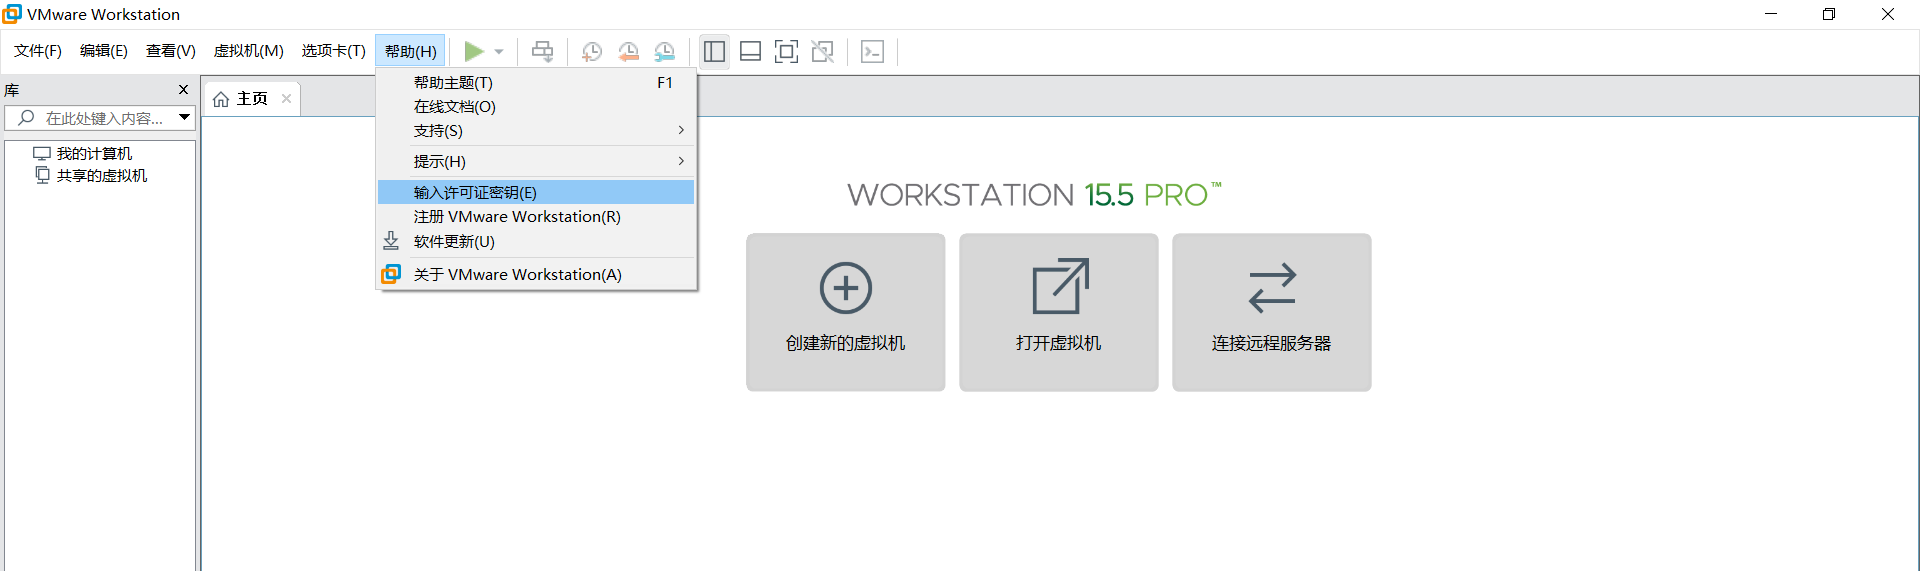Screen dimensions: 1920x571
Task: Click the library search input field
Action: [100, 118]
